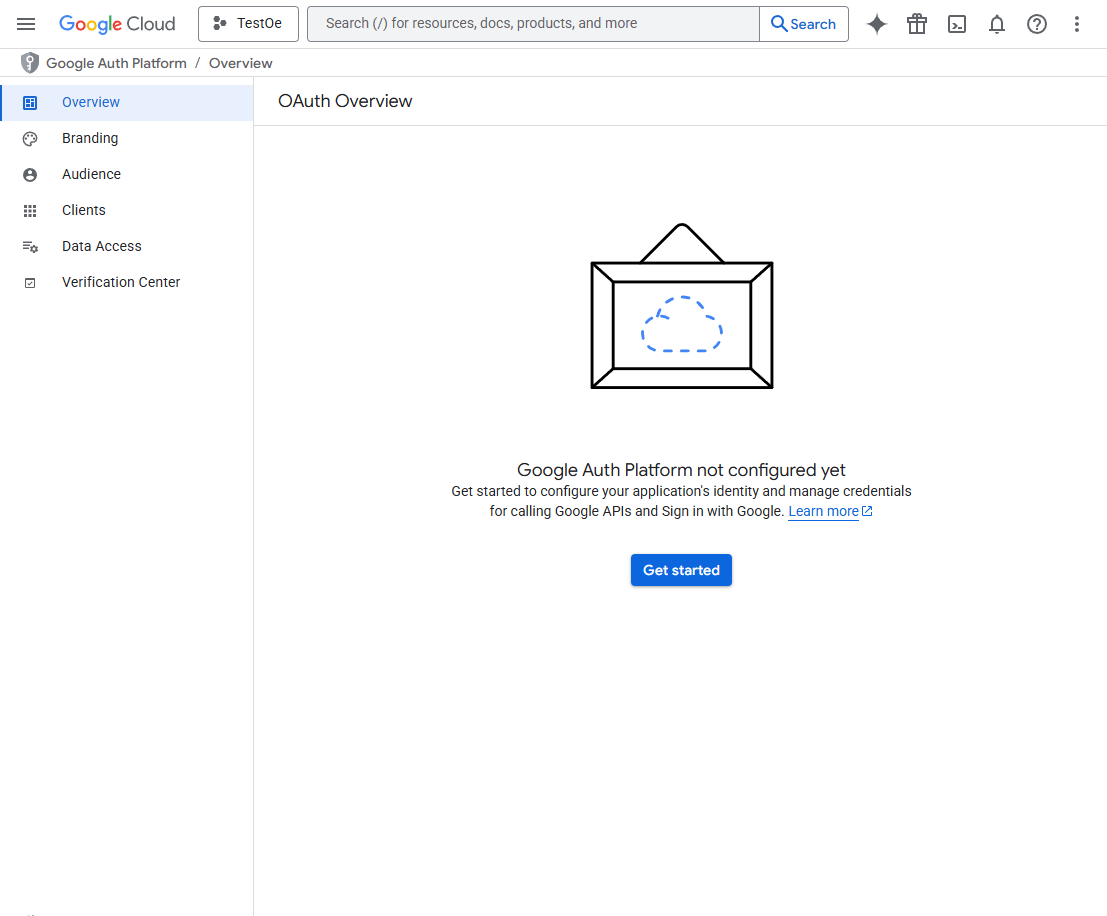Click the Audience person icon
The image size is (1107, 916).
pyautogui.click(x=30, y=175)
